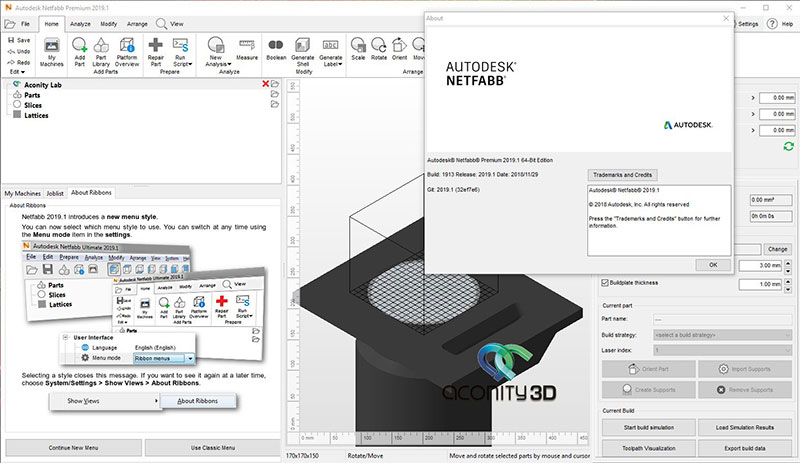800x463 pixels.
Task: Click the Generate Shell icon
Action: click(303, 45)
